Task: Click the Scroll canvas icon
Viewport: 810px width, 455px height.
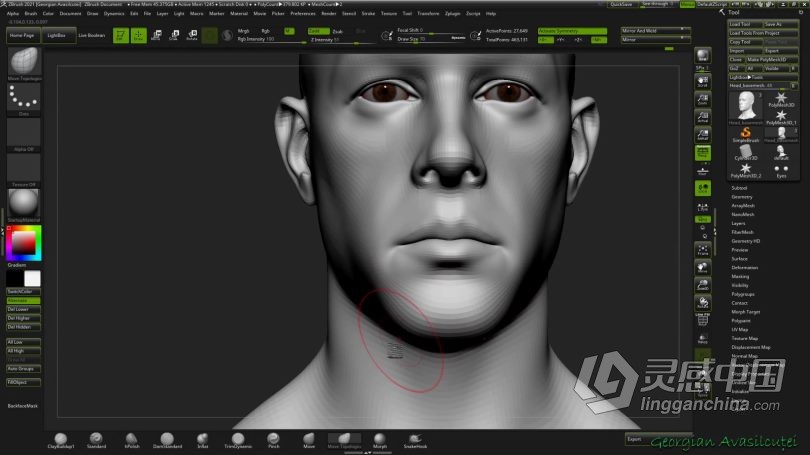Action: point(703,82)
